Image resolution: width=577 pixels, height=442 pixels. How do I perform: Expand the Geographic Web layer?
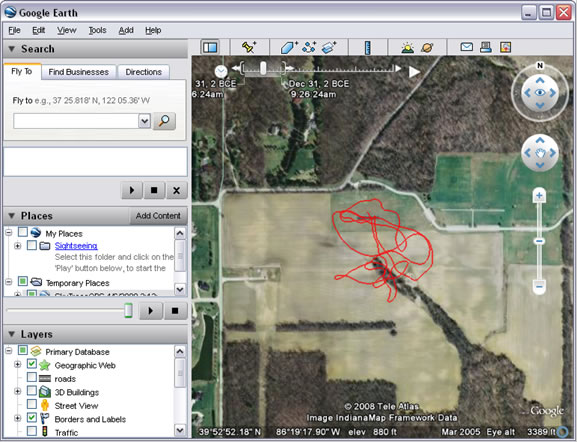coord(17,364)
